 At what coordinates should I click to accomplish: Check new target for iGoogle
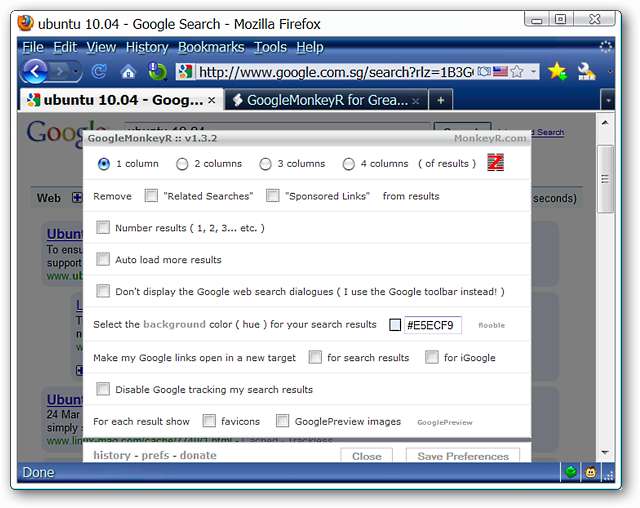[432, 357]
